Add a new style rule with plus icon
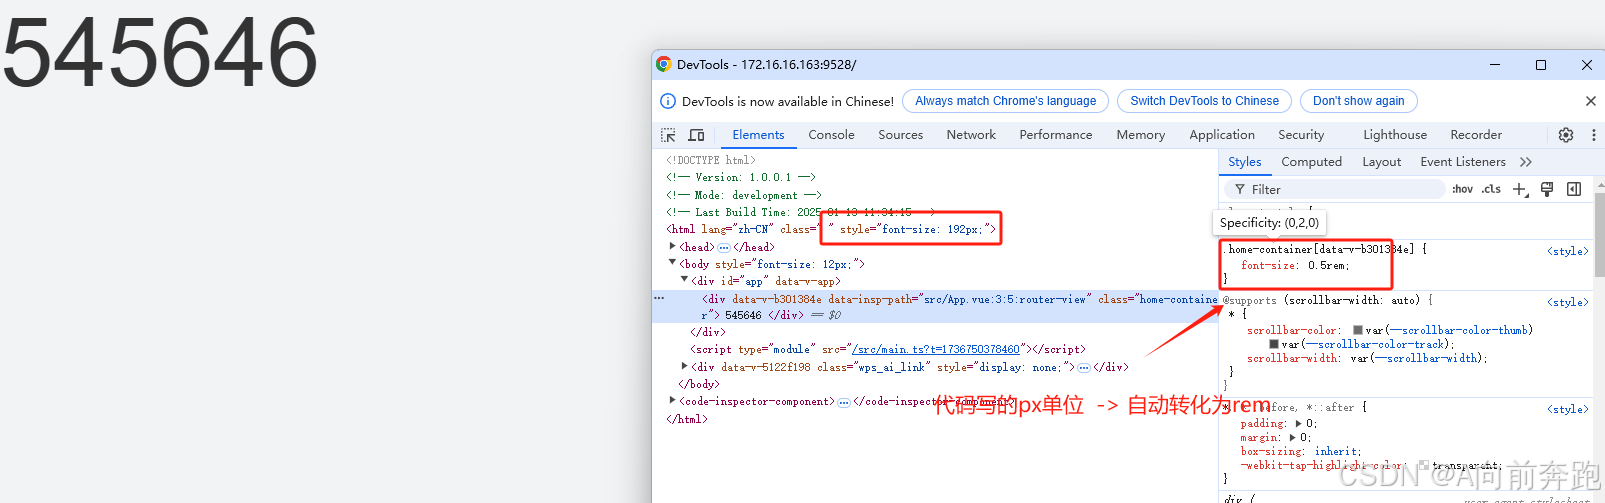Screen dimensions: 1605x503 point(1520,189)
